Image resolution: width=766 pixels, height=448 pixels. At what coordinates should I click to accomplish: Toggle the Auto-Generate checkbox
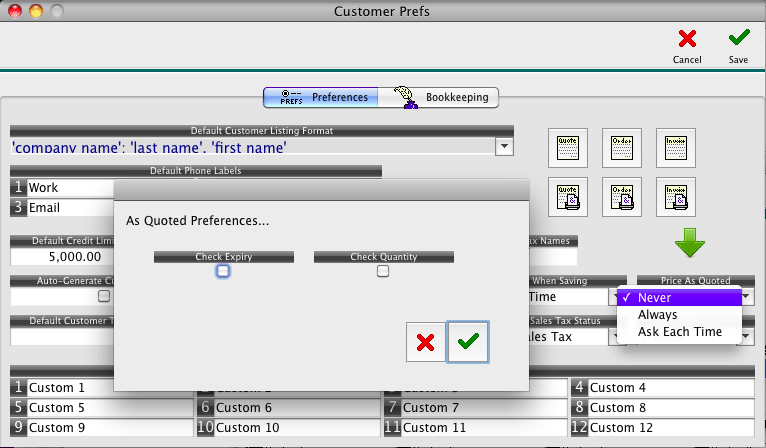pyautogui.click(x=104, y=296)
